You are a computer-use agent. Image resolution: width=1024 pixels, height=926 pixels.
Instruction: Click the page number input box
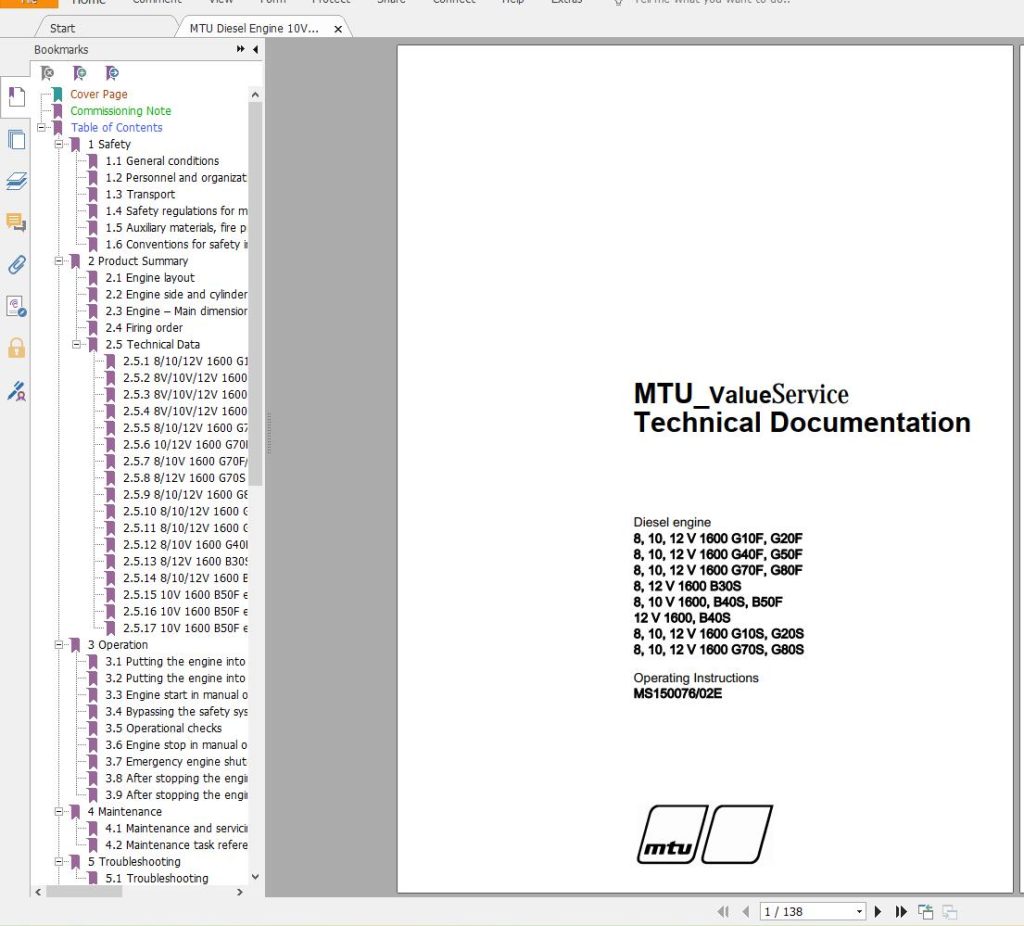(x=808, y=911)
